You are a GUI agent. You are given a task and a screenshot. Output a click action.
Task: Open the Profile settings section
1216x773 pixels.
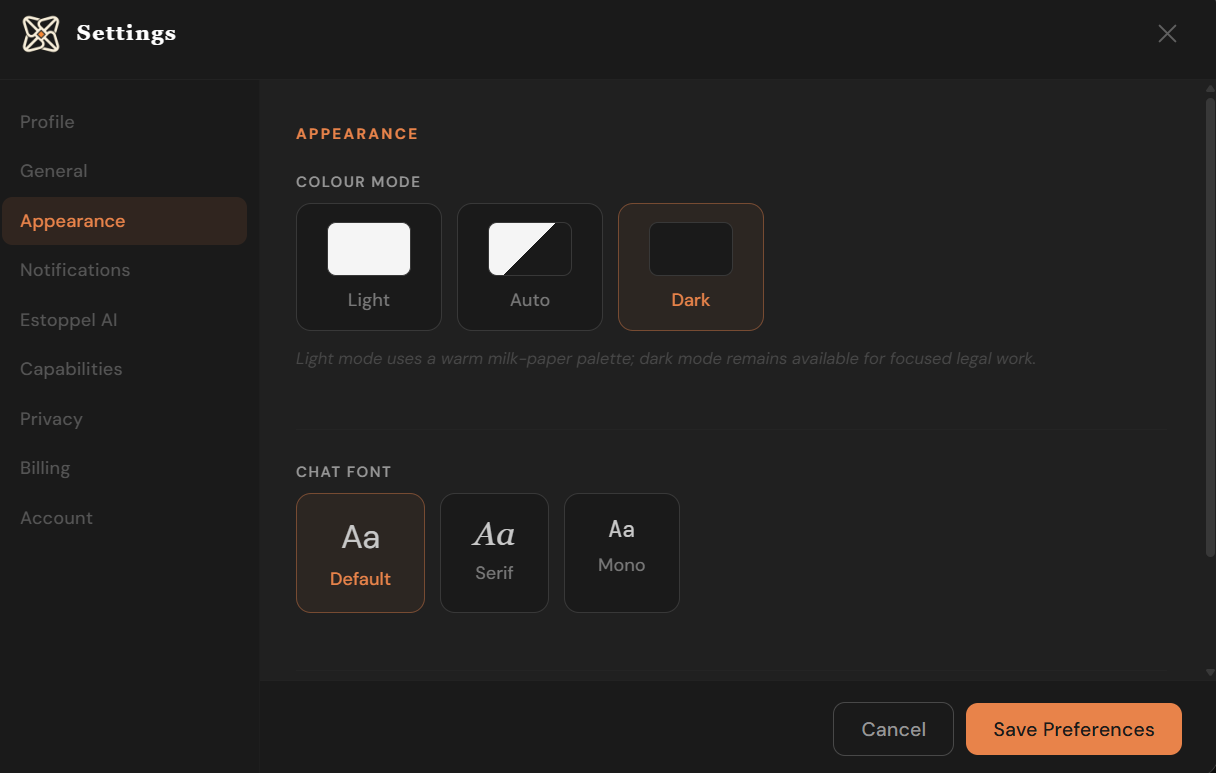[x=124, y=122]
